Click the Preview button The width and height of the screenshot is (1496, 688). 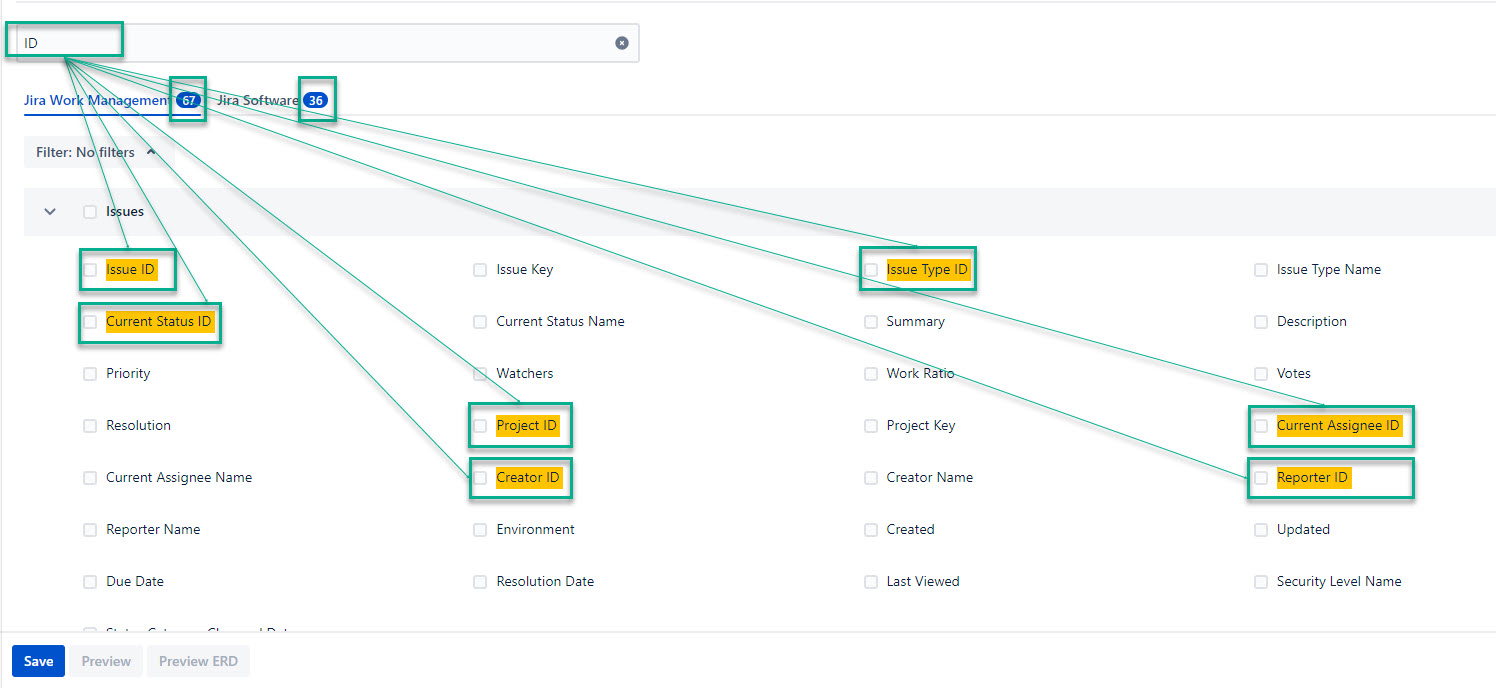click(106, 661)
